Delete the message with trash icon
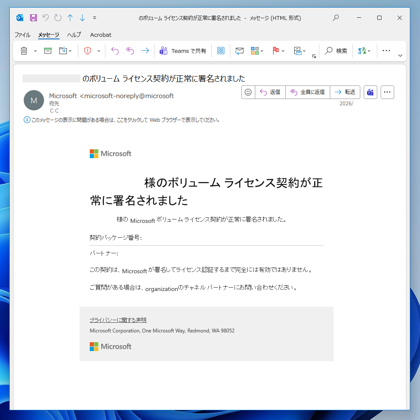420x420 pixels. click(x=24, y=51)
